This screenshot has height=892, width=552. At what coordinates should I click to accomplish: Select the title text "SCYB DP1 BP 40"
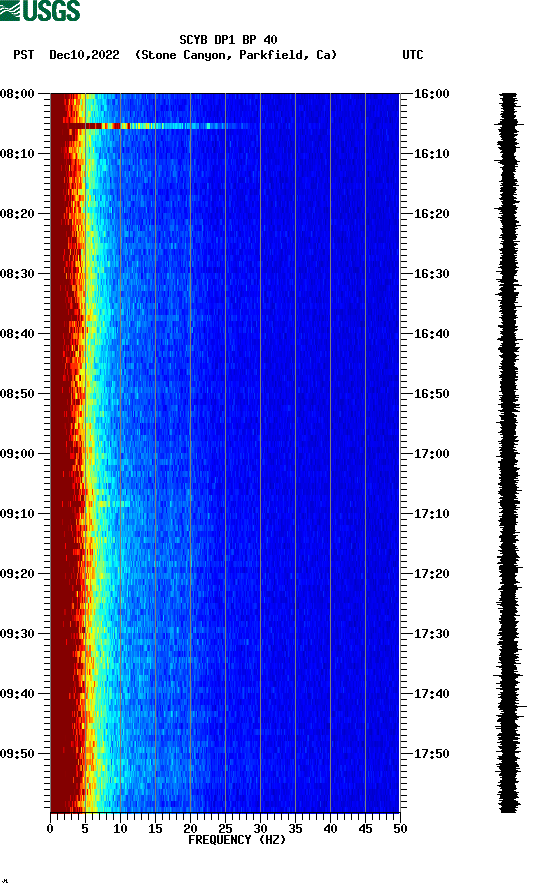(x=228, y=40)
